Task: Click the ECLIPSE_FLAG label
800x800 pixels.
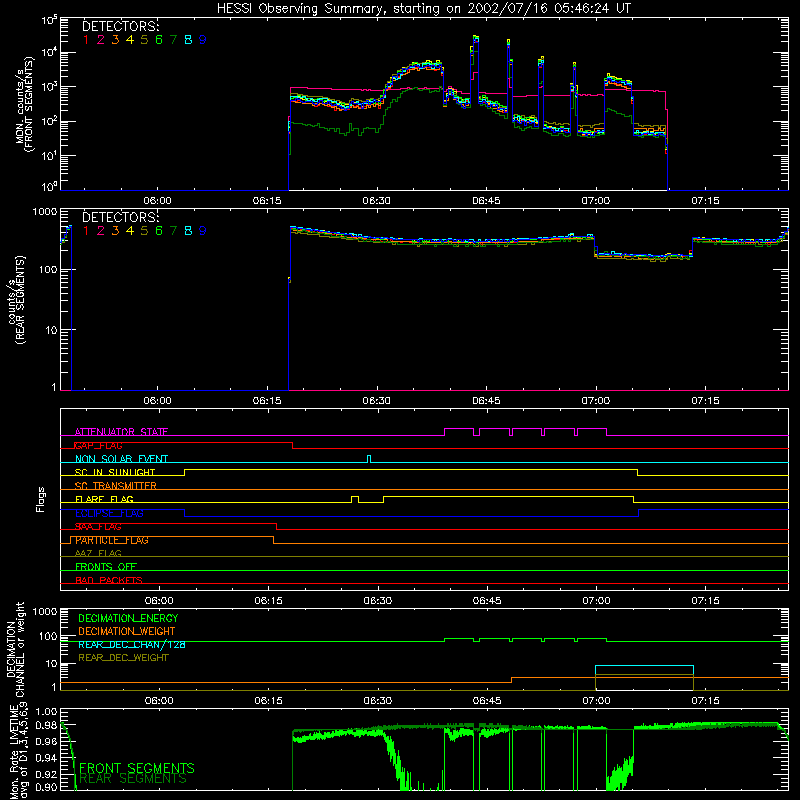Action: click(x=109, y=513)
